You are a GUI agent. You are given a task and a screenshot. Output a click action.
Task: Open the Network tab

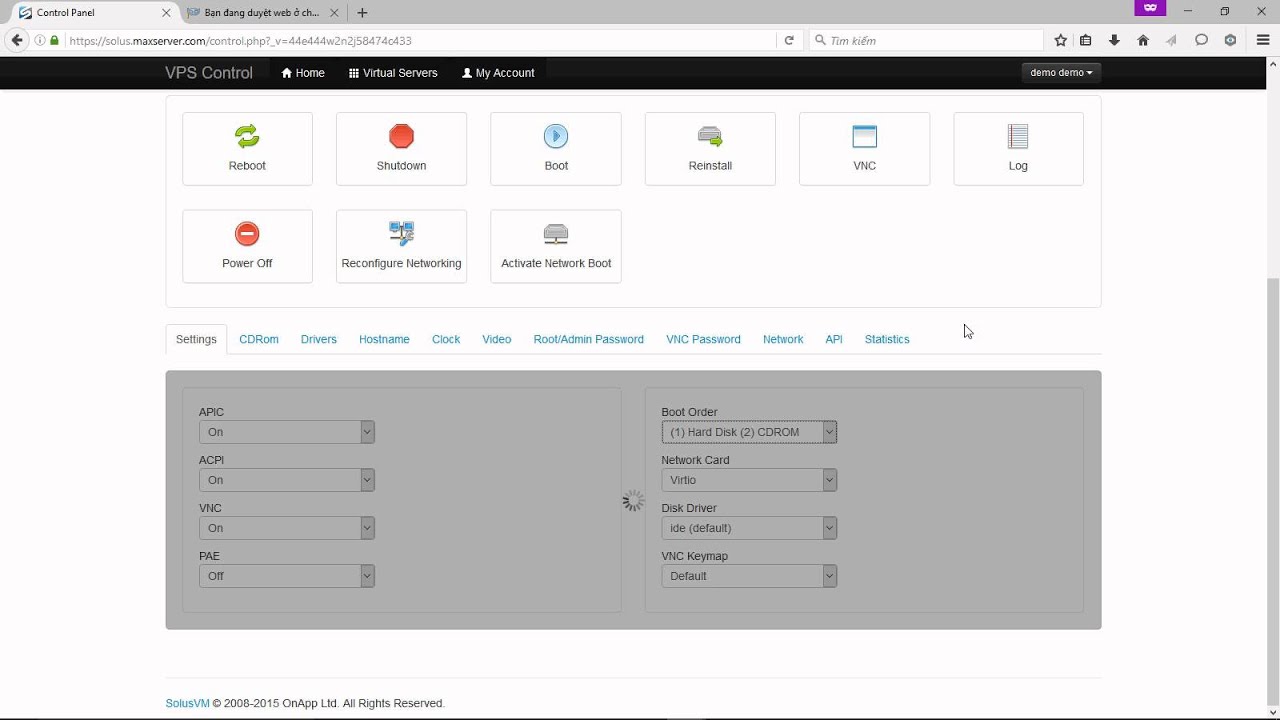[783, 339]
